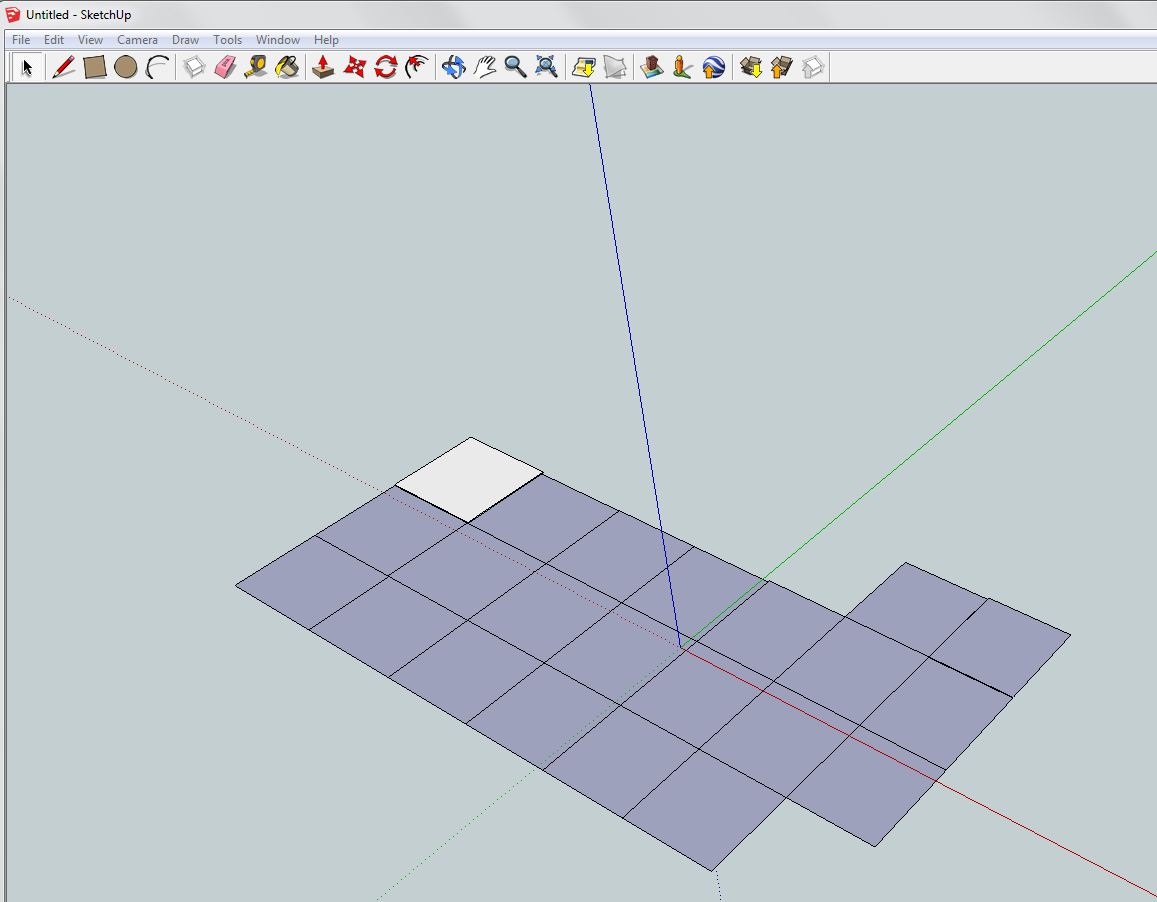The width and height of the screenshot is (1157, 902).
Task: Select the arrow Select tool
Action: (27, 67)
